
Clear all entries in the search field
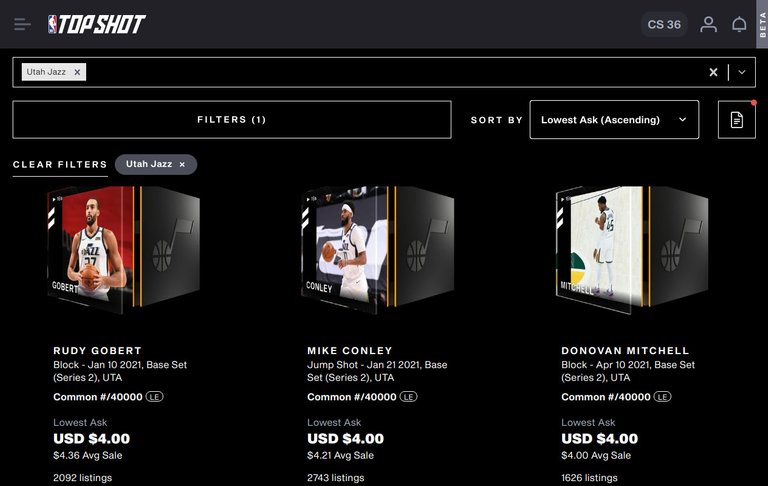click(x=713, y=72)
